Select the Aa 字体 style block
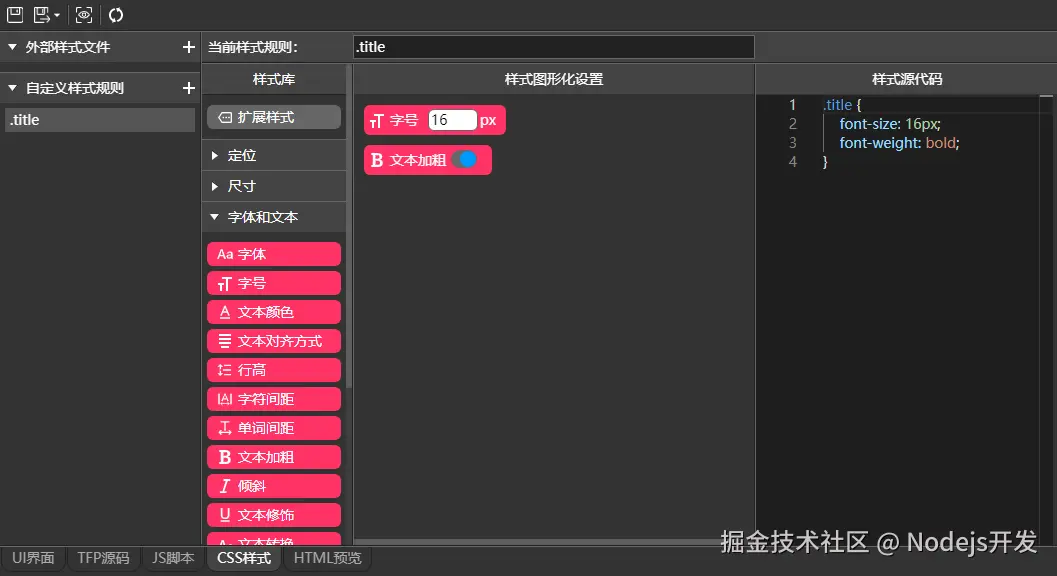This screenshot has width=1057, height=576. coord(273,253)
